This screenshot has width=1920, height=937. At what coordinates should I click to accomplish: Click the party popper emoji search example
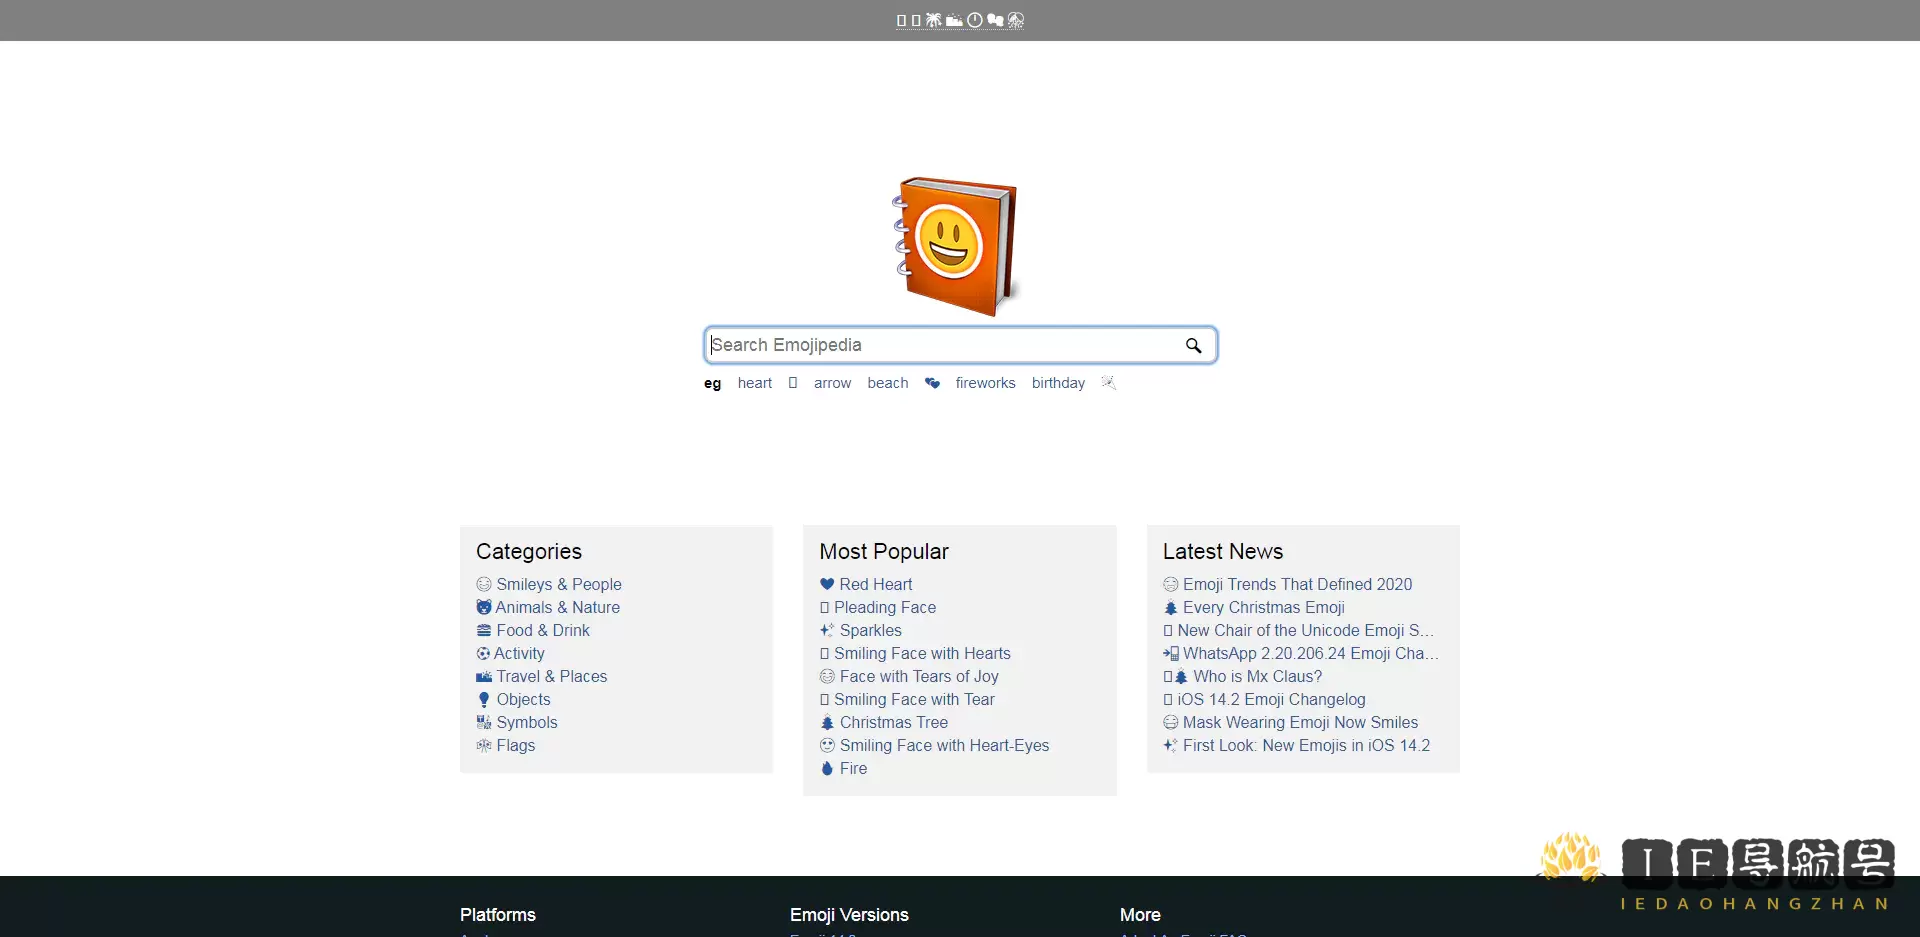point(1108,383)
